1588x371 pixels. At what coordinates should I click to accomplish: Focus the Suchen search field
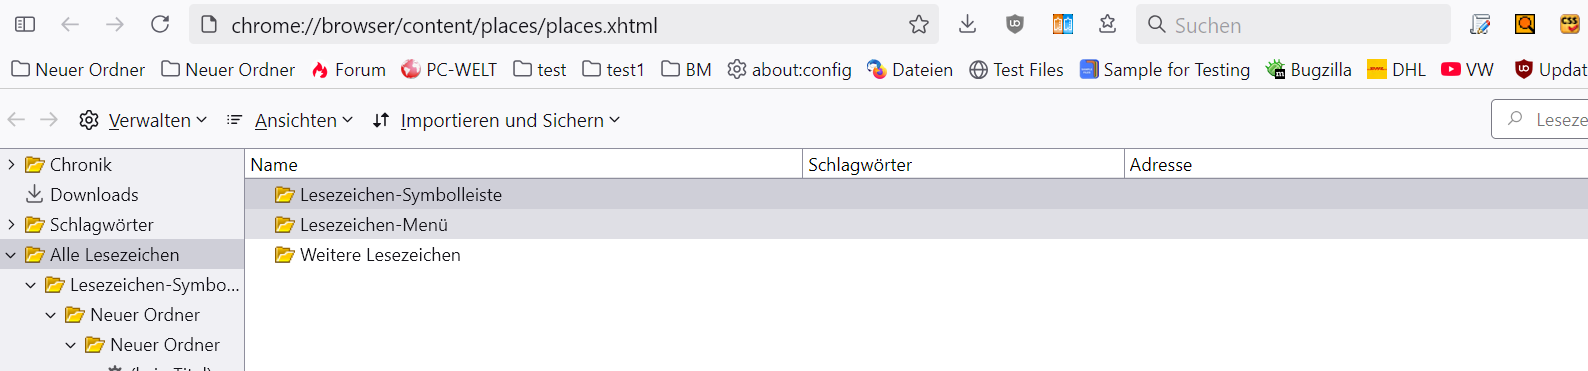click(x=1293, y=25)
